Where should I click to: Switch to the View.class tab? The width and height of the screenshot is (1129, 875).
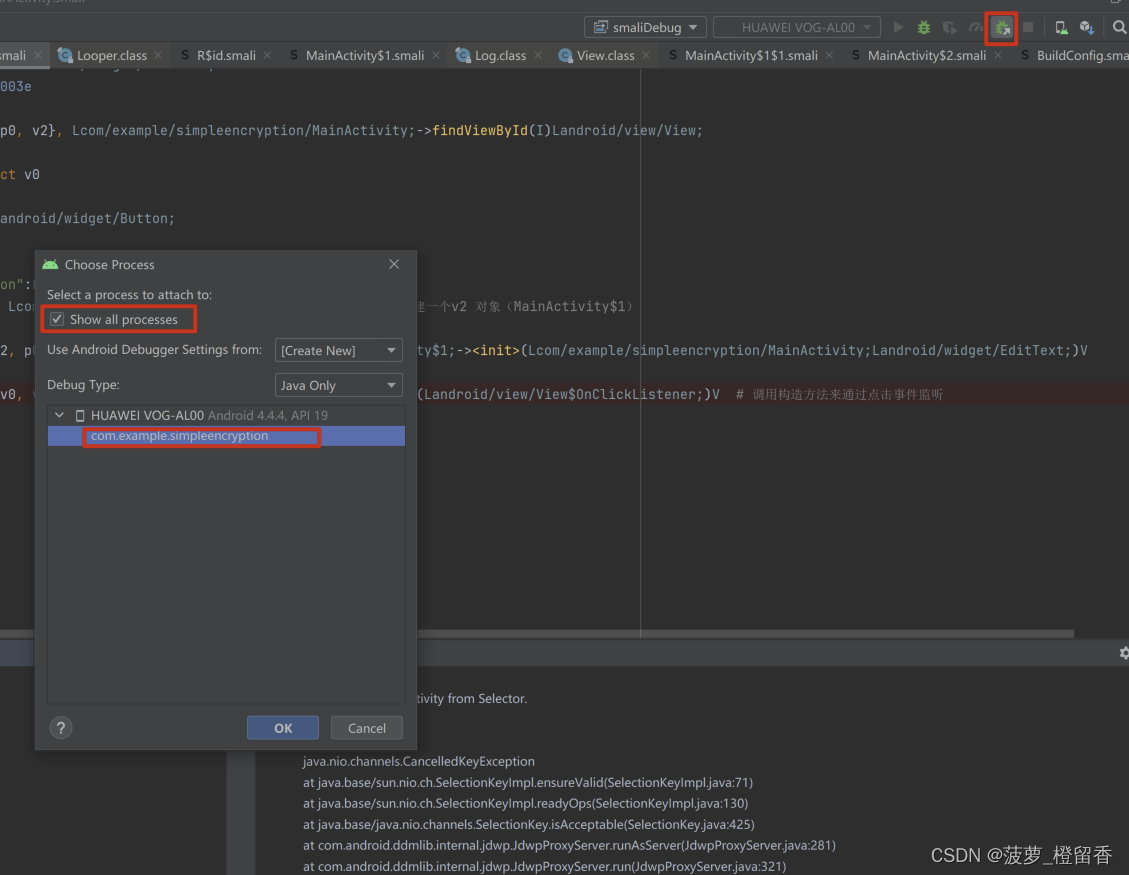pyautogui.click(x=605, y=55)
